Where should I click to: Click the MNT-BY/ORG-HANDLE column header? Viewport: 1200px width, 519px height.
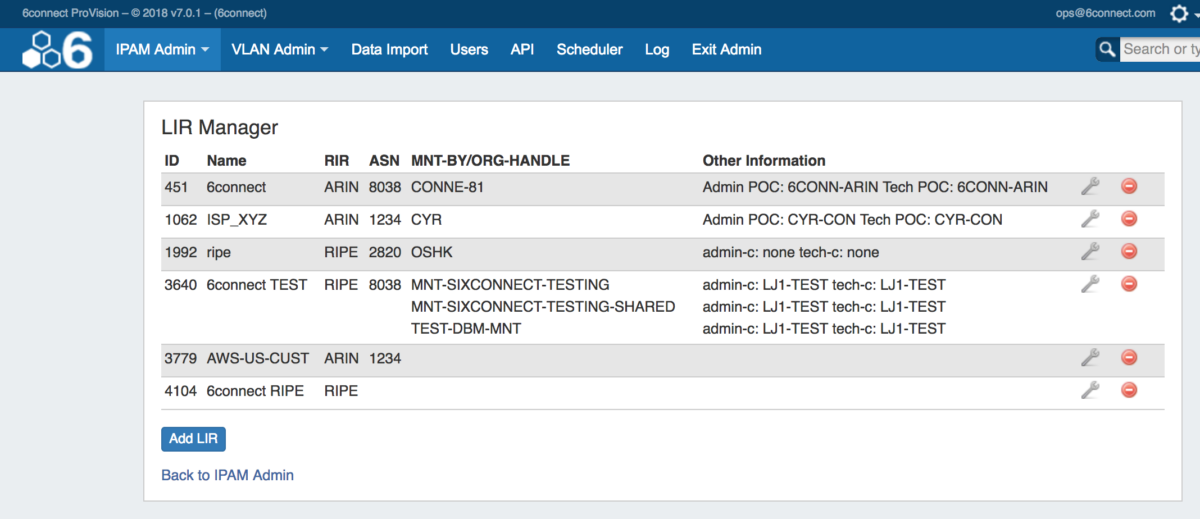[490, 160]
